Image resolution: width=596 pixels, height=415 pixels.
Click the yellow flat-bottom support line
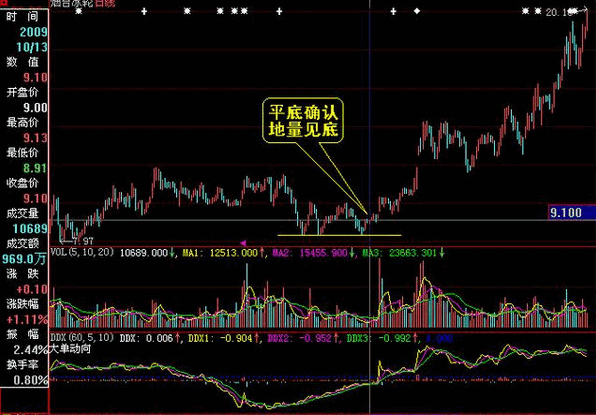click(339, 235)
